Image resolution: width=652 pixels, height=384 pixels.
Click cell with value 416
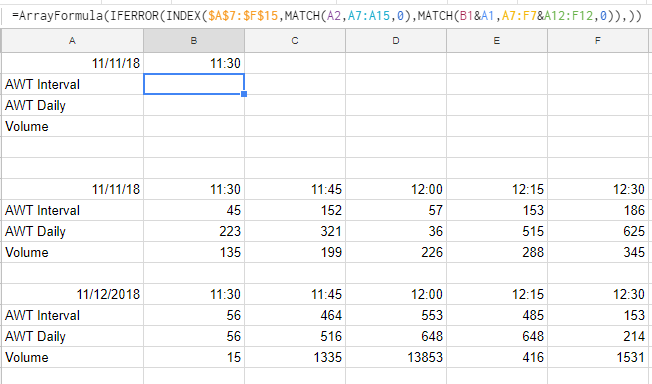pos(497,357)
